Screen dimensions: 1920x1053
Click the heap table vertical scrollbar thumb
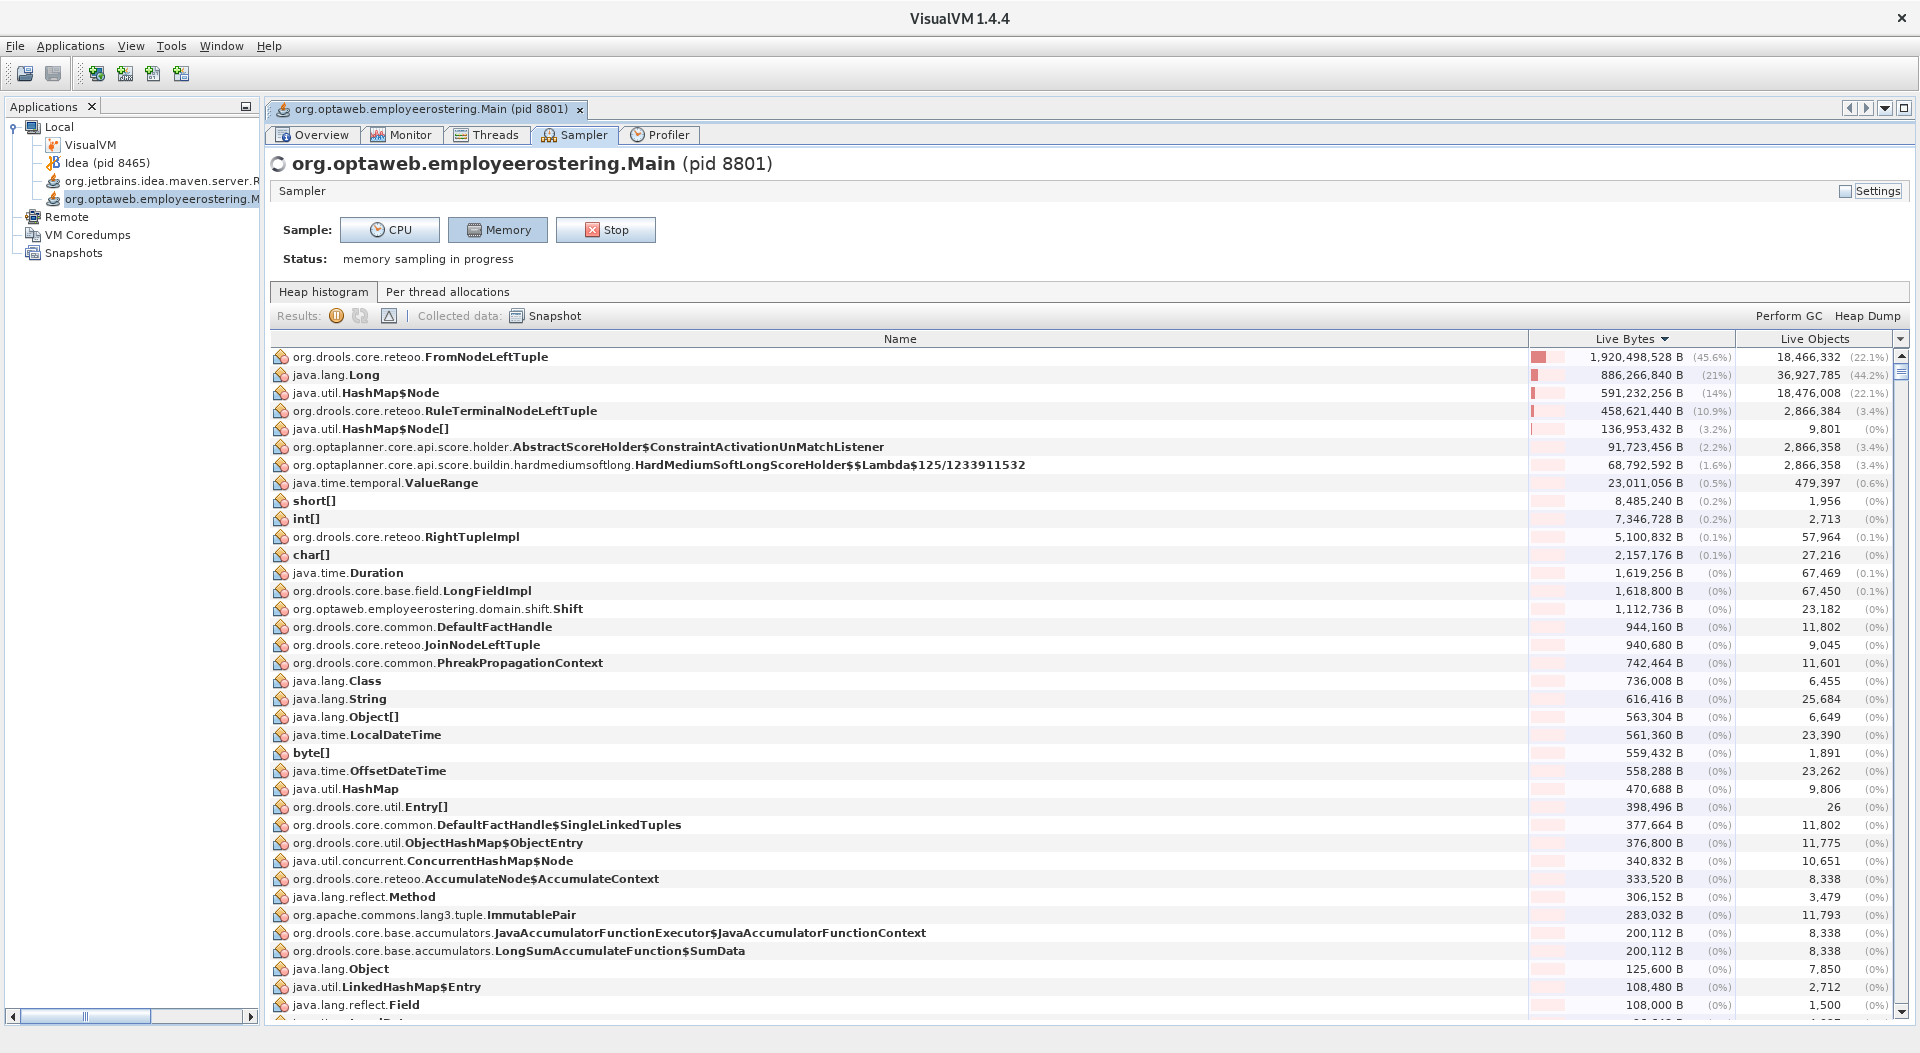point(1901,372)
